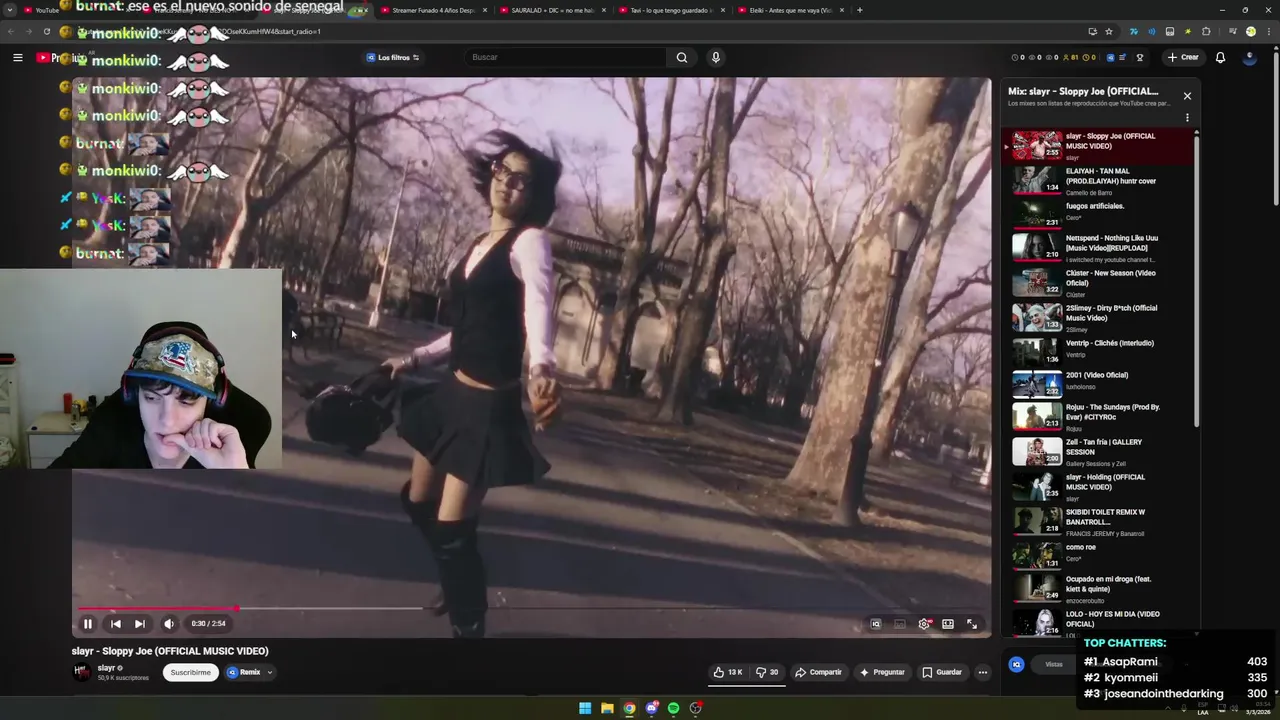Image resolution: width=1280 pixels, height=720 pixels.
Task: Click the Crear button
Action: click(1182, 57)
